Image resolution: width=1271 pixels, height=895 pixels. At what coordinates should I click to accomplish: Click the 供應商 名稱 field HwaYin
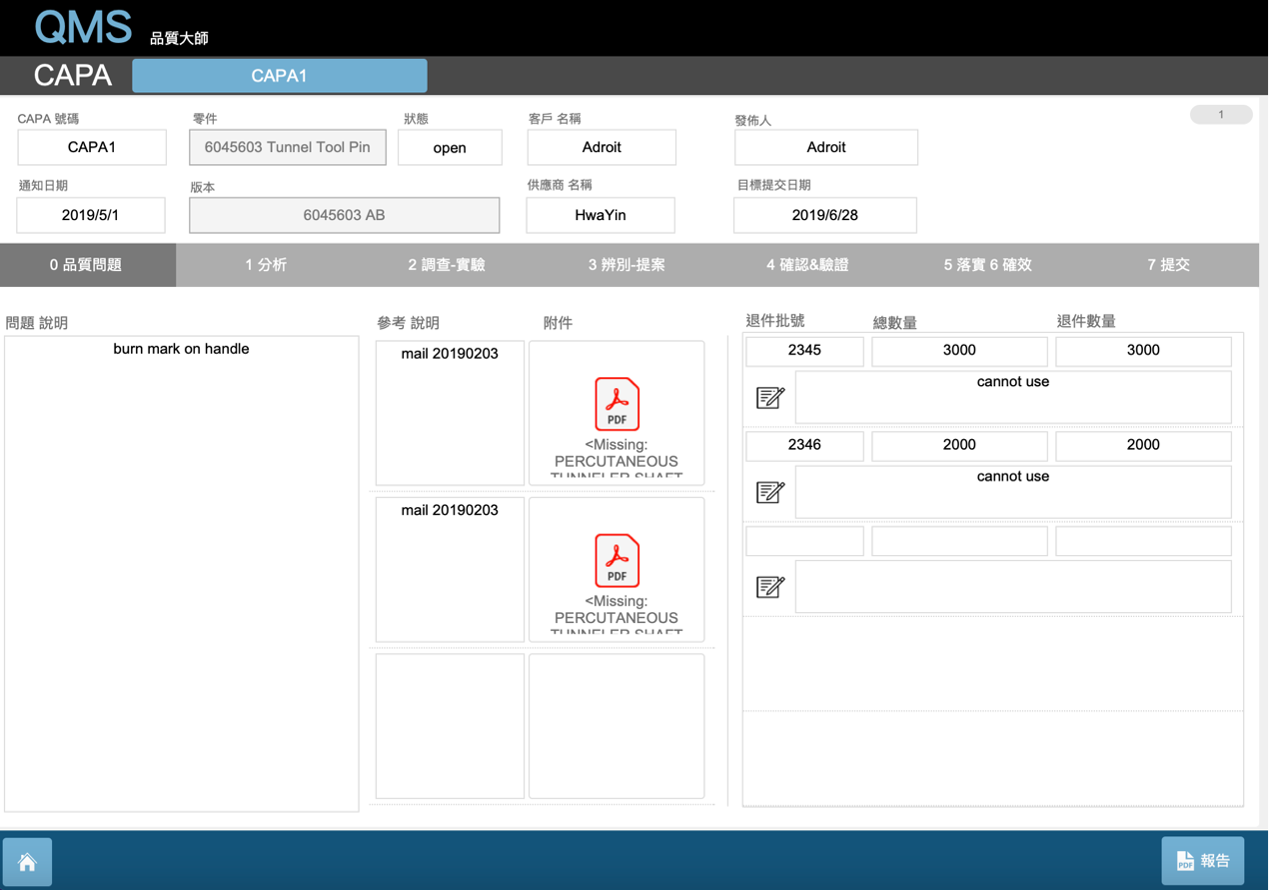(600, 215)
